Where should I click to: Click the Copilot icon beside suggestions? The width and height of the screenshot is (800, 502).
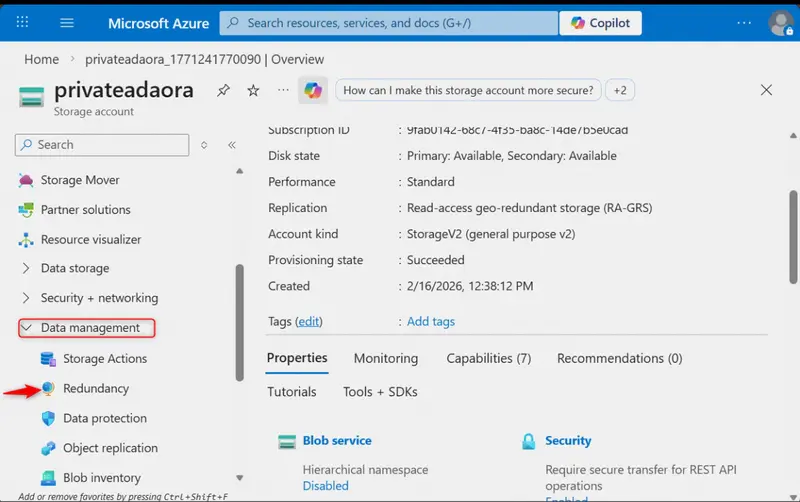click(313, 91)
